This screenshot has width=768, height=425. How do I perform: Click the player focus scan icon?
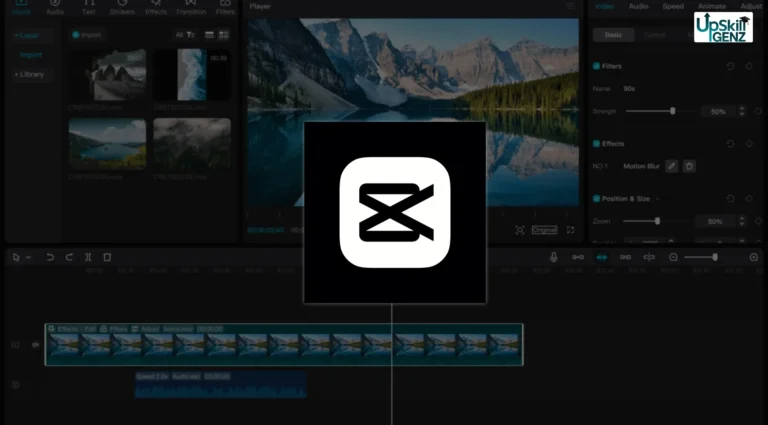[520, 230]
